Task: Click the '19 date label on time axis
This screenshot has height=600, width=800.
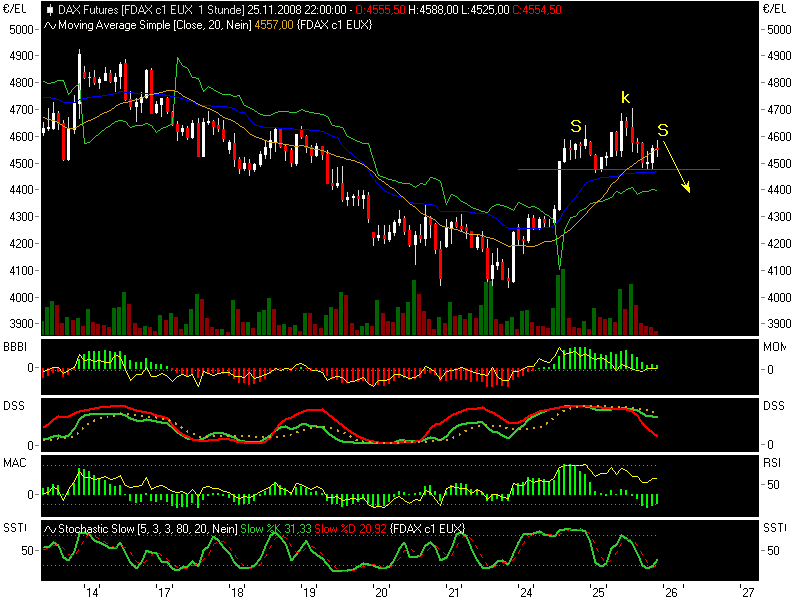Action: pyautogui.click(x=309, y=592)
